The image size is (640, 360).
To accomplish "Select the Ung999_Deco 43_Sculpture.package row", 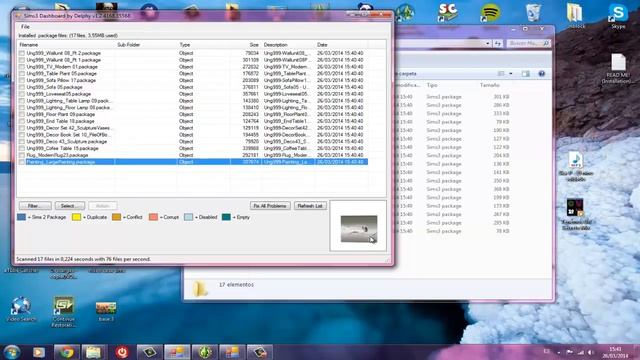I will click(x=193, y=142).
